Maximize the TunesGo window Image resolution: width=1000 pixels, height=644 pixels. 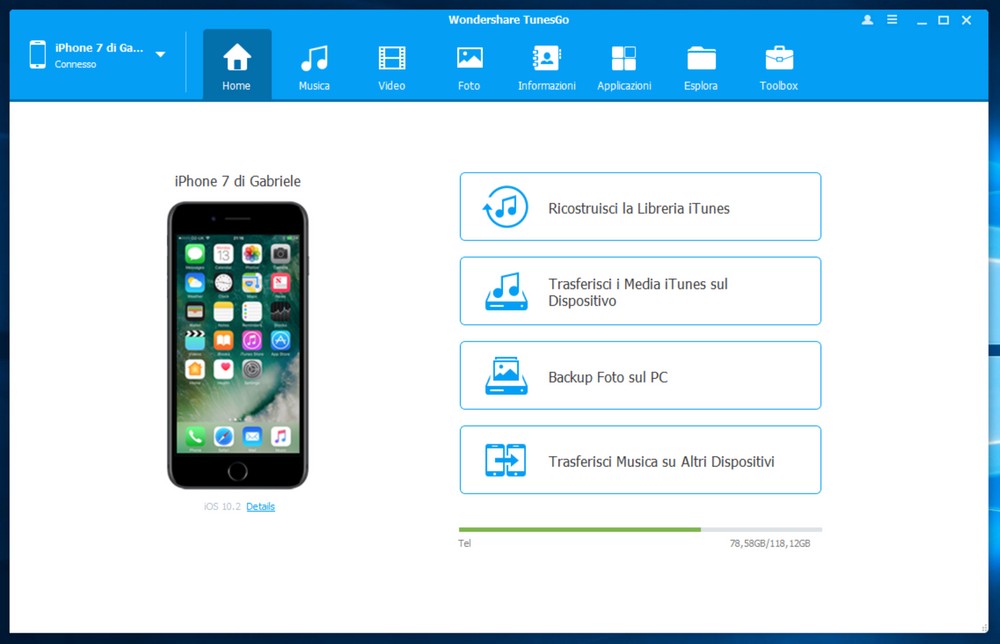tap(943, 20)
